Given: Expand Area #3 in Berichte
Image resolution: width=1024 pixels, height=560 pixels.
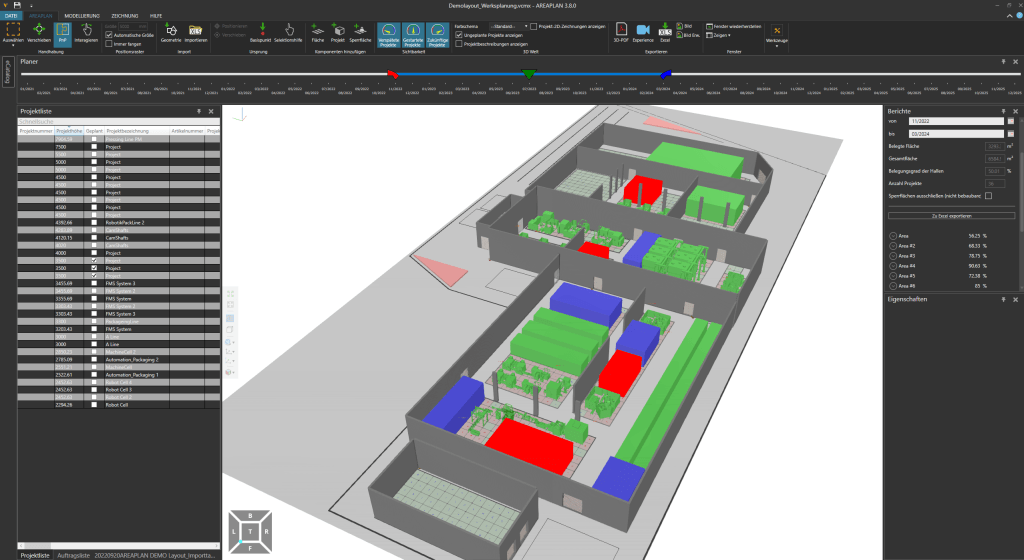Looking at the screenshot, I should click(892, 256).
